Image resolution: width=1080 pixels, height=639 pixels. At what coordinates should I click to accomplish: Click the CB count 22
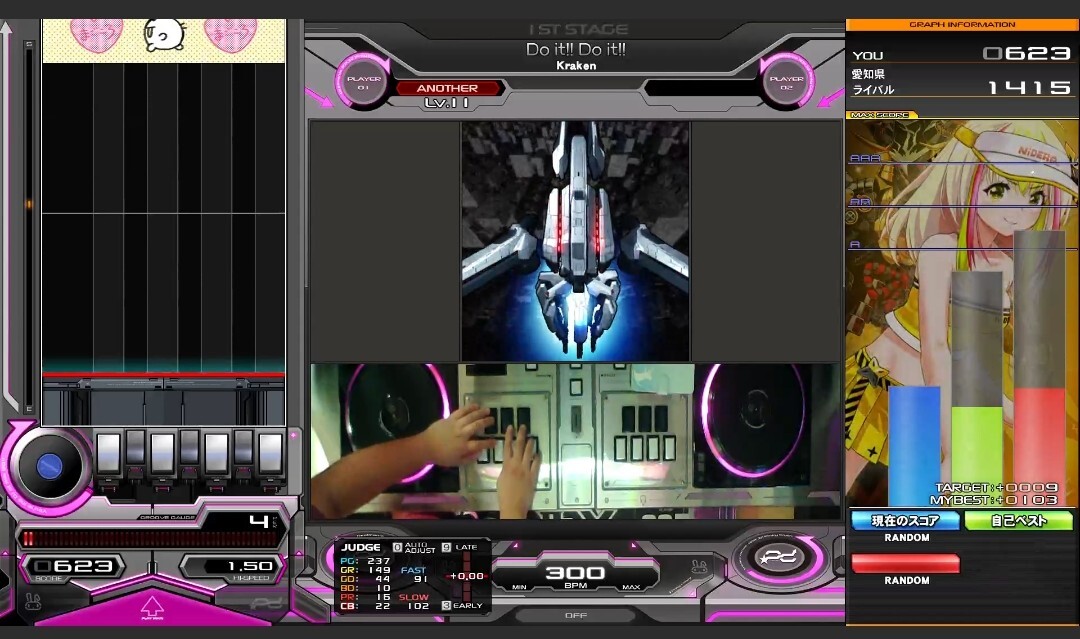pyautogui.click(x=383, y=606)
